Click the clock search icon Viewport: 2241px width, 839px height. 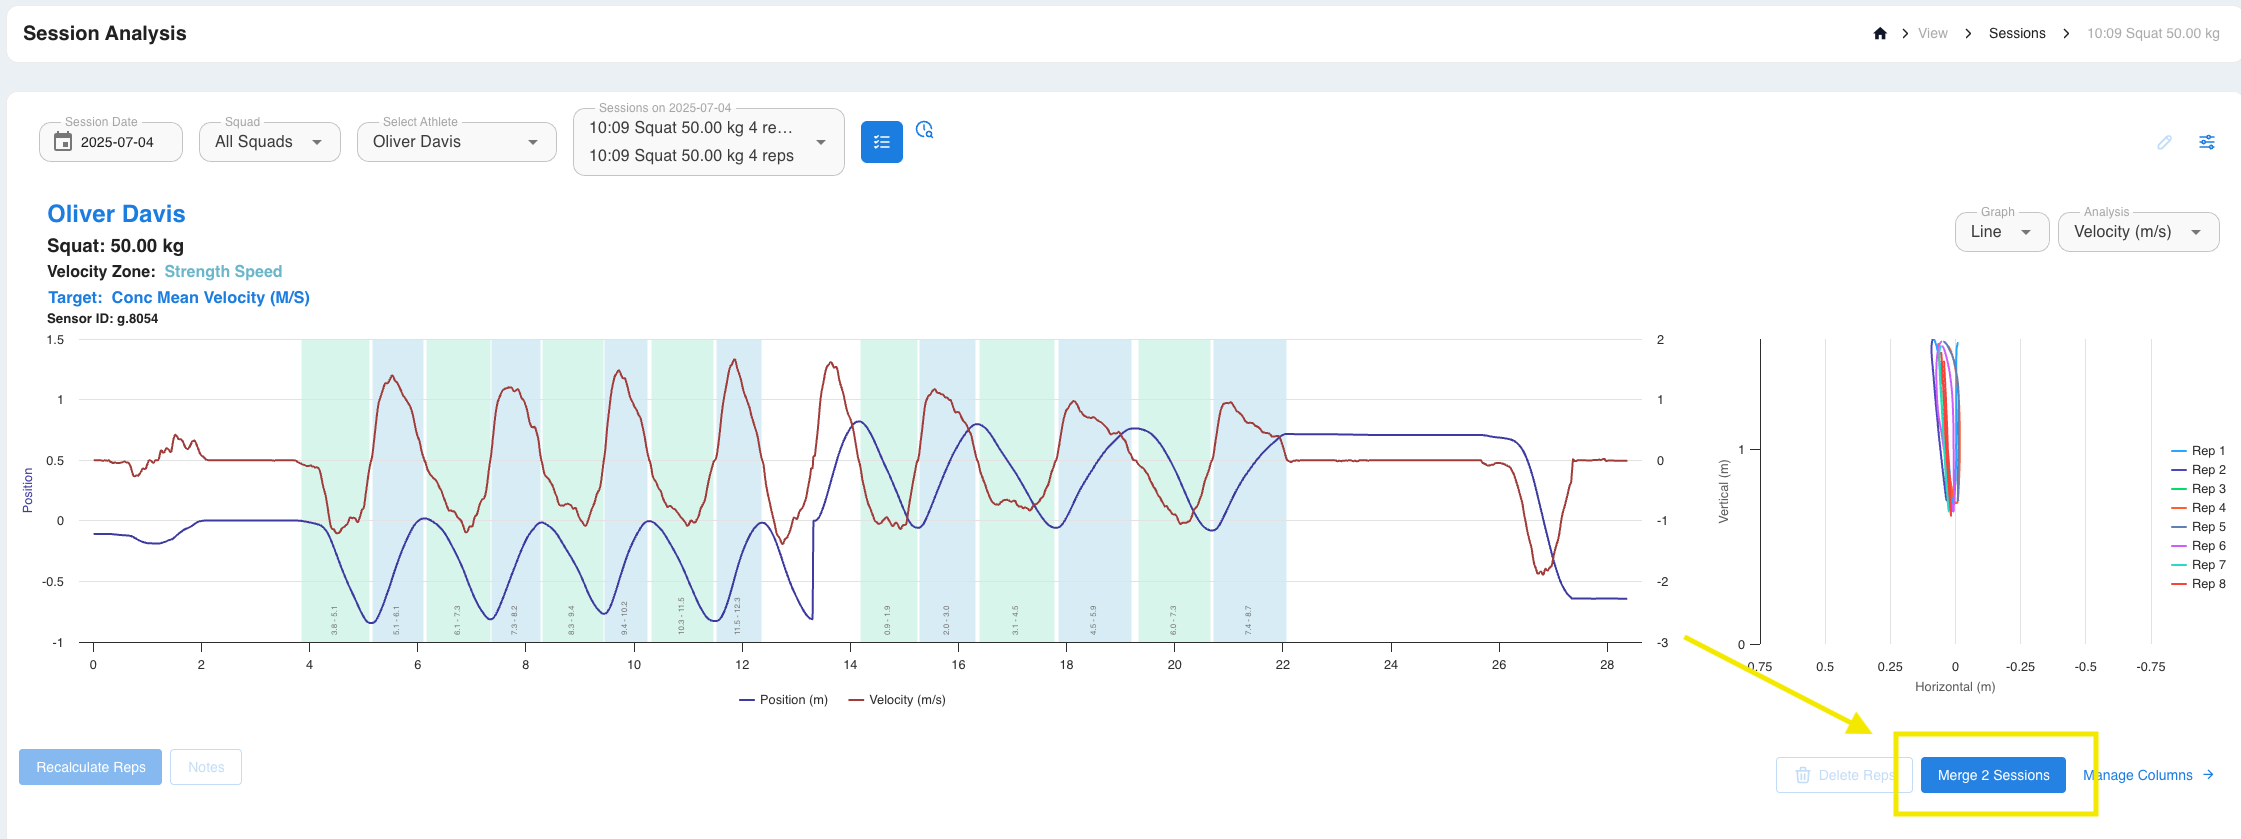[924, 130]
